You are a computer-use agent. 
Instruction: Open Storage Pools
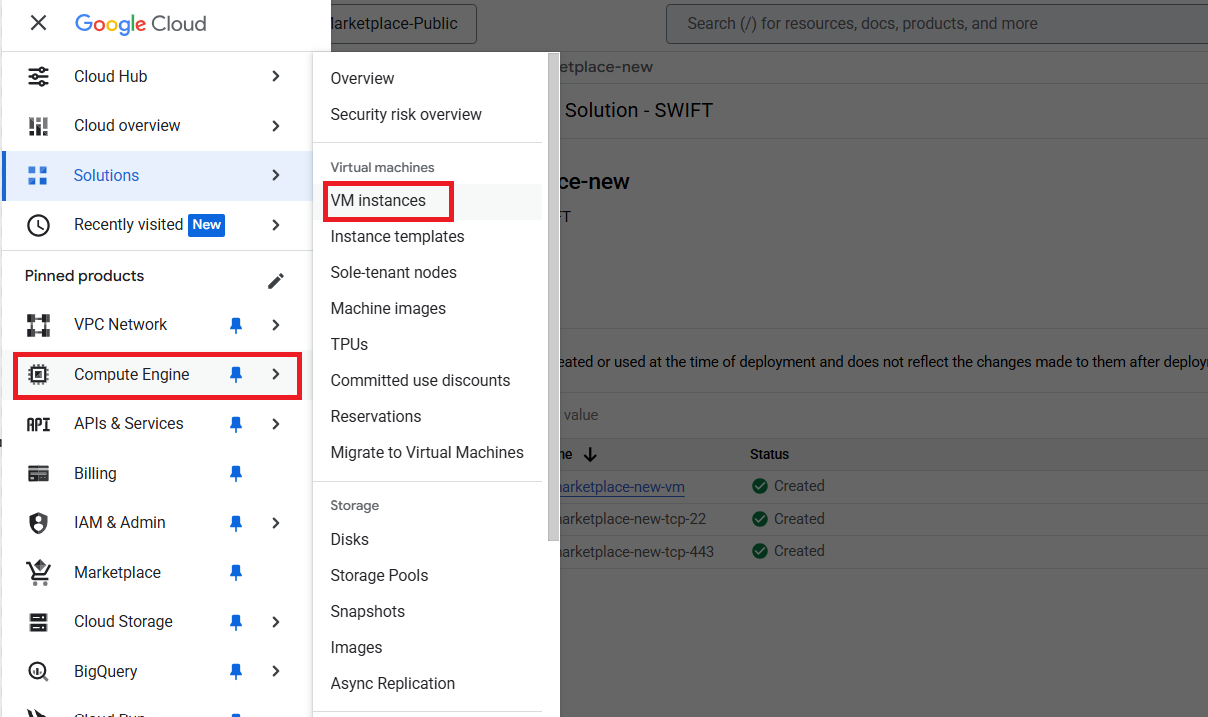tap(379, 575)
